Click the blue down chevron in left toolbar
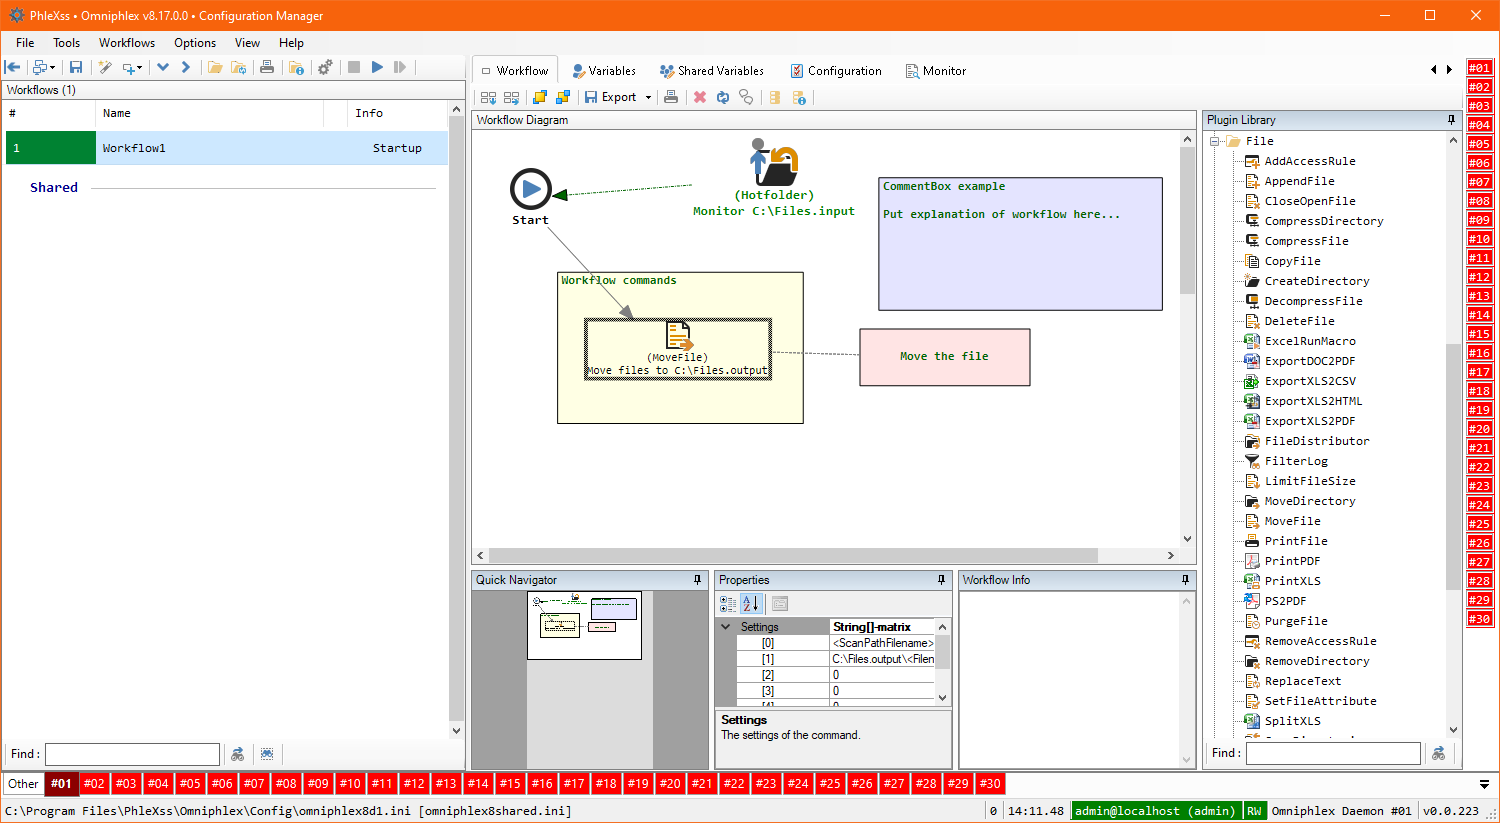Screen dimensions: 1500x823 tap(163, 67)
